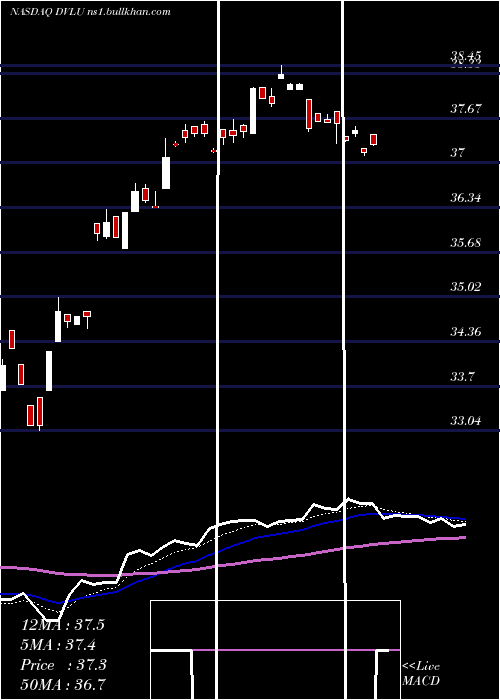500x700 pixels.
Task: Select the 35.68 price axis label
Action: pyautogui.click(x=466, y=242)
